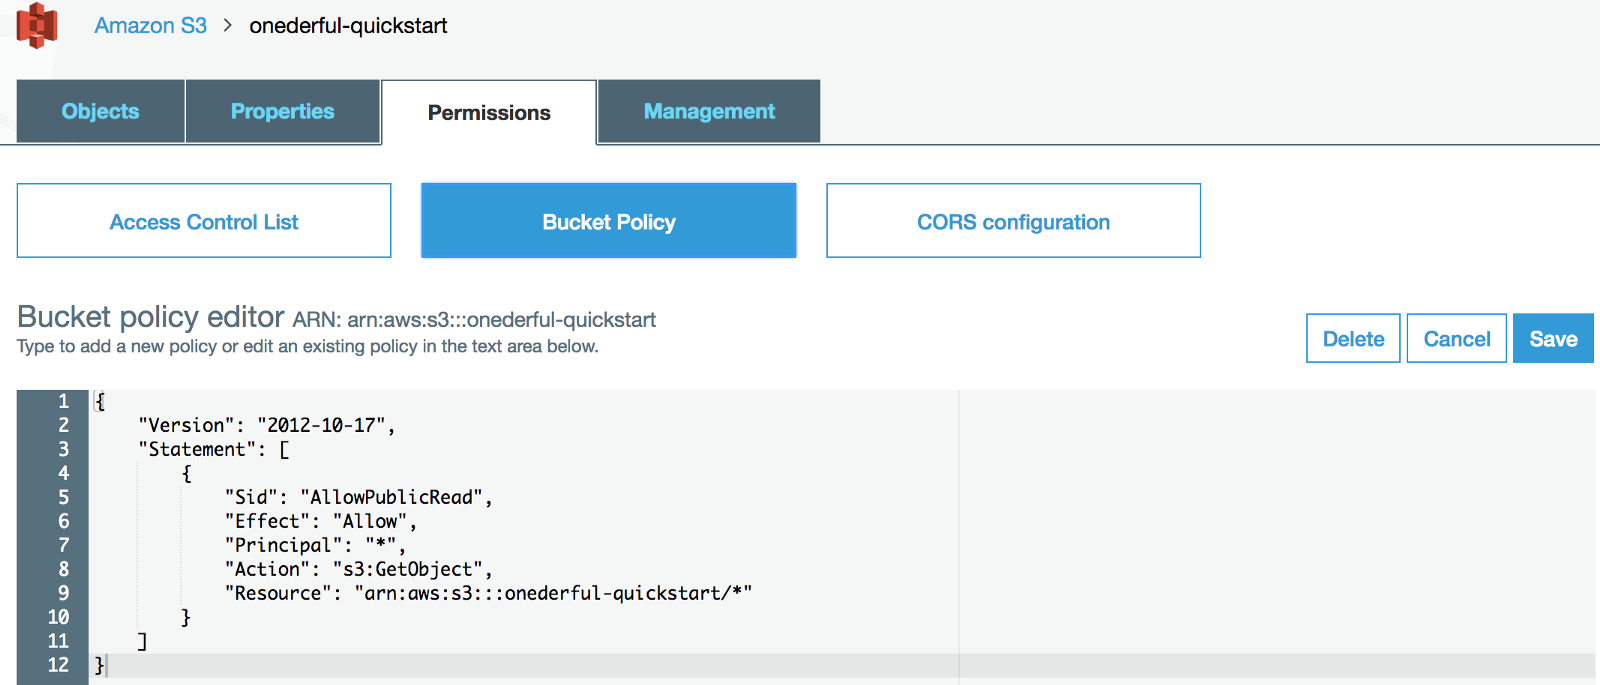Cancel the policy edits
This screenshot has width=1600, height=685.
pyautogui.click(x=1456, y=339)
